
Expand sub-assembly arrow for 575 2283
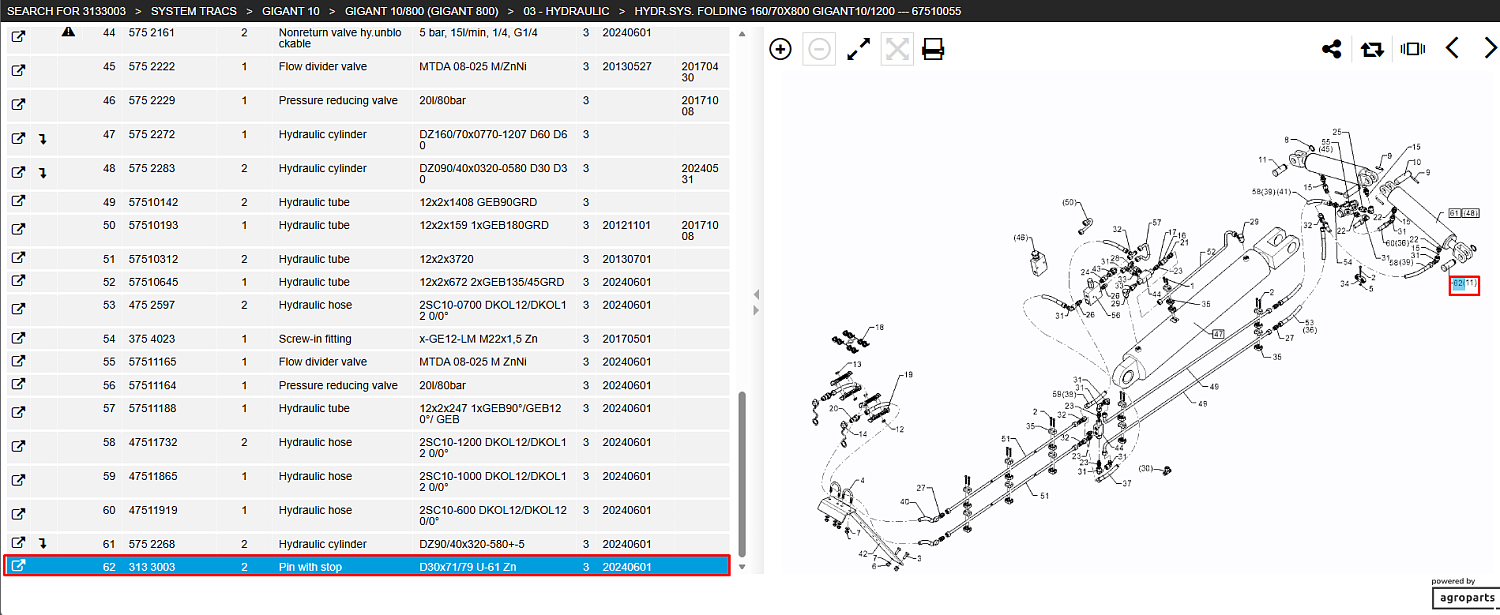(43, 173)
